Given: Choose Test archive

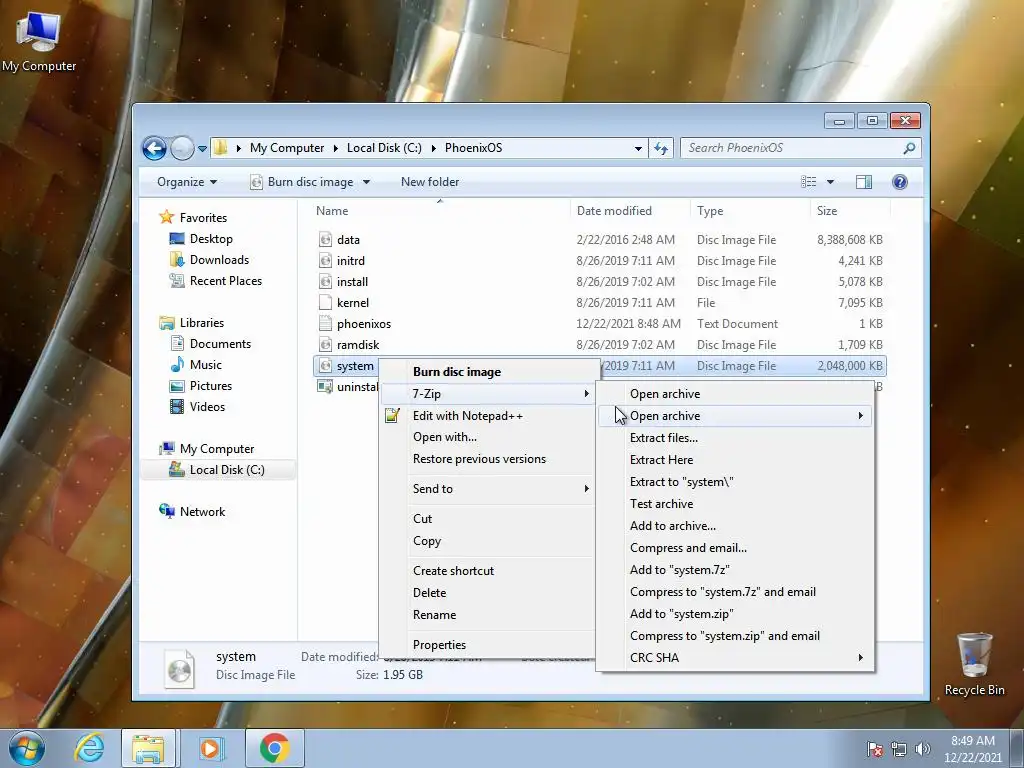Looking at the screenshot, I should 735,504.
